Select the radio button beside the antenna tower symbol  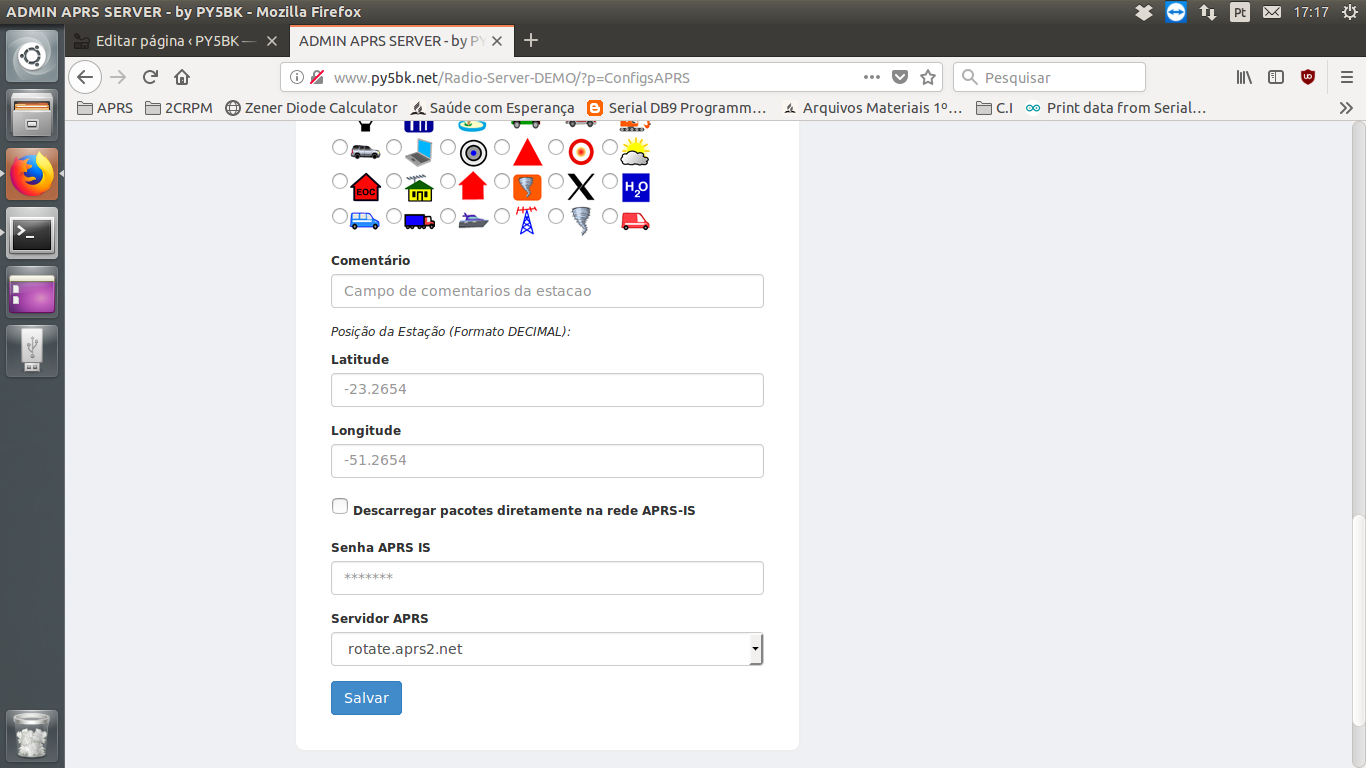(502, 215)
